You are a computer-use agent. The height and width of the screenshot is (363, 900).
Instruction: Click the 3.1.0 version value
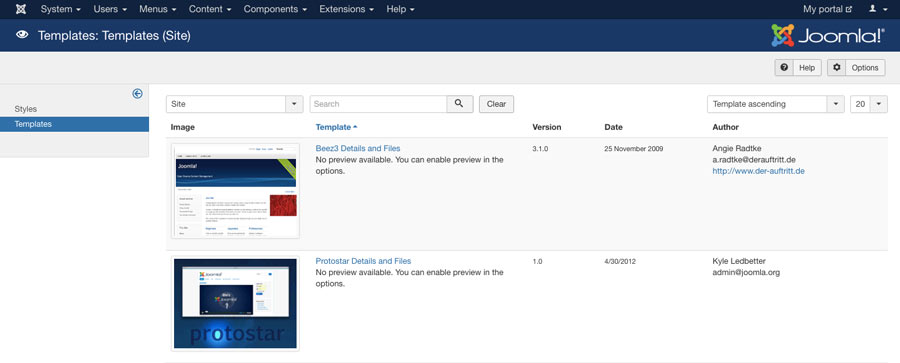tap(540, 149)
